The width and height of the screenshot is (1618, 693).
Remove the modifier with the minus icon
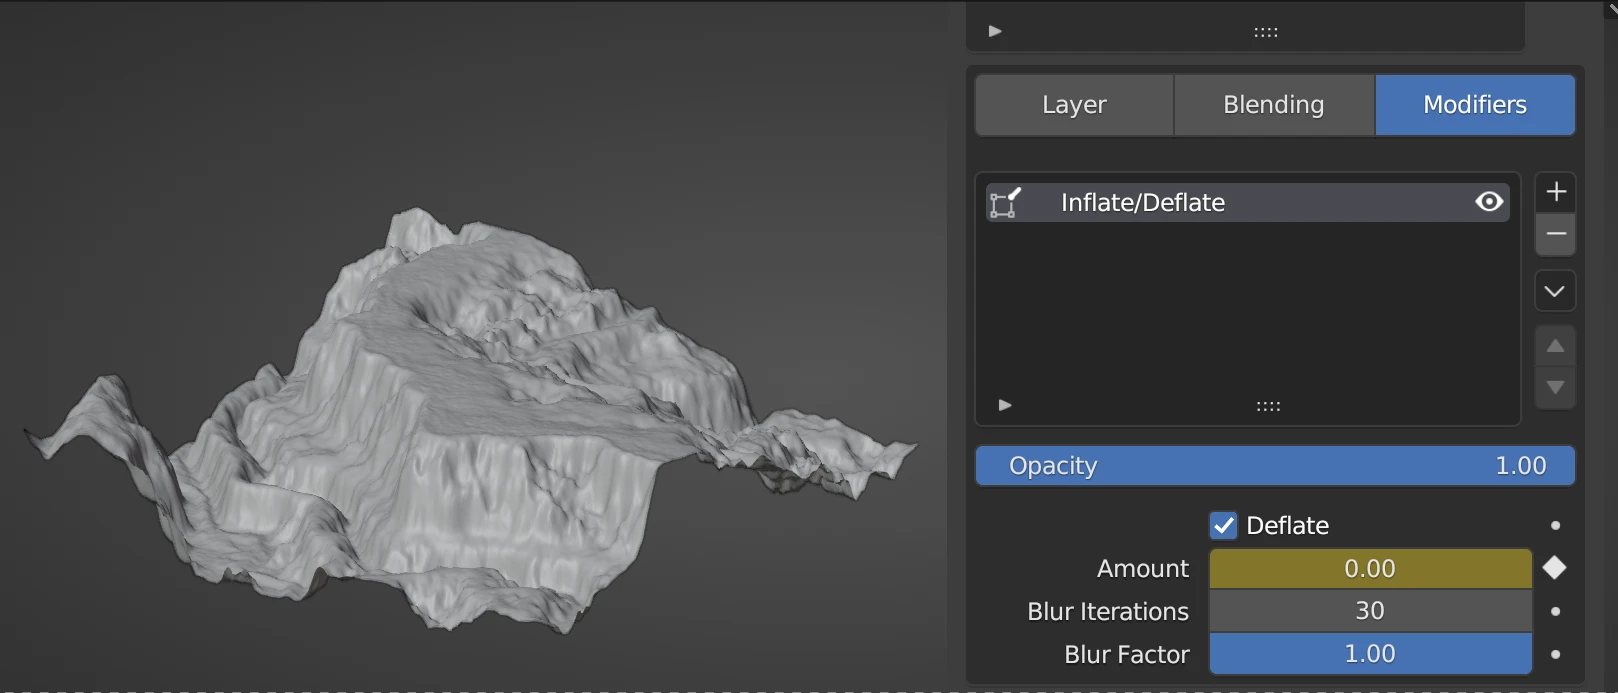point(1555,234)
